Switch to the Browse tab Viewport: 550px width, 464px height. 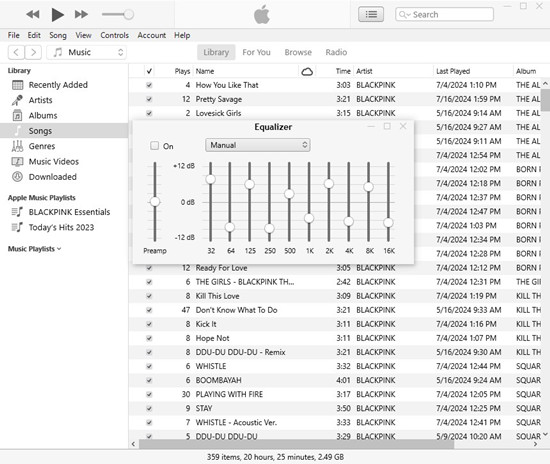point(298,52)
